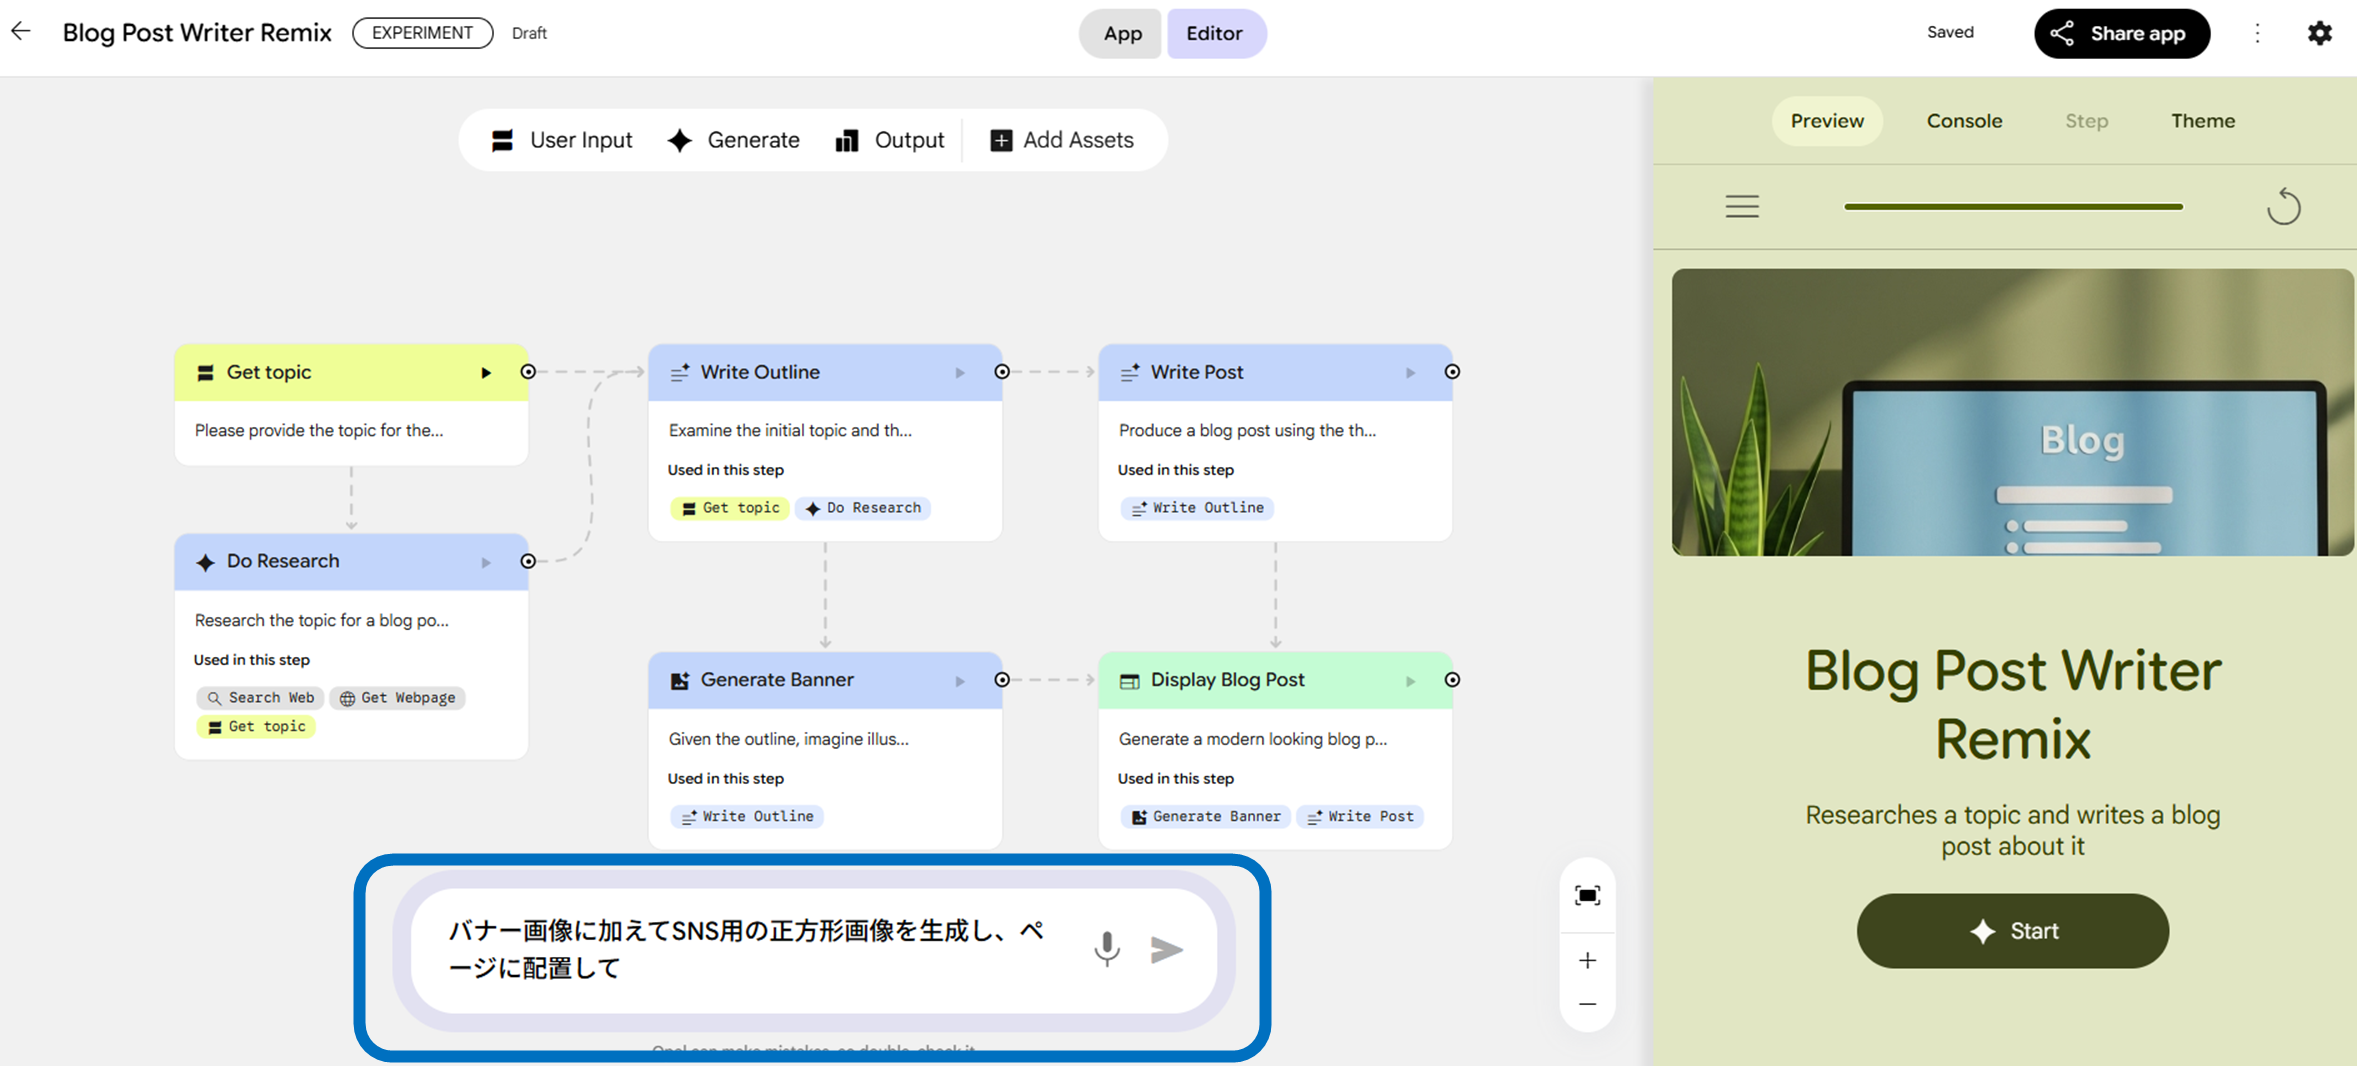The height and width of the screenshot is (1066, 2357).
Task: Send the prompt with the arrow icon
Action: (x=1166, y=949)
